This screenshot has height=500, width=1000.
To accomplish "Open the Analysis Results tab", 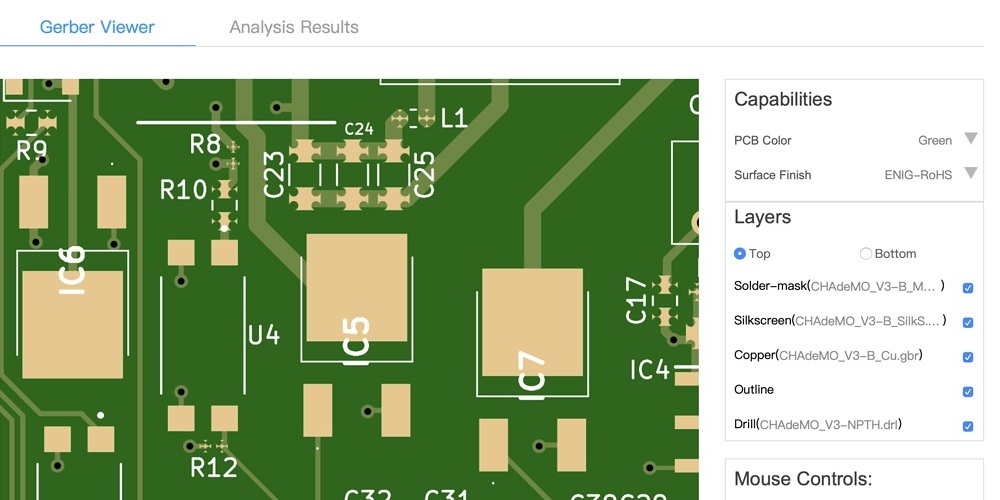I will (x=293, y=27).
